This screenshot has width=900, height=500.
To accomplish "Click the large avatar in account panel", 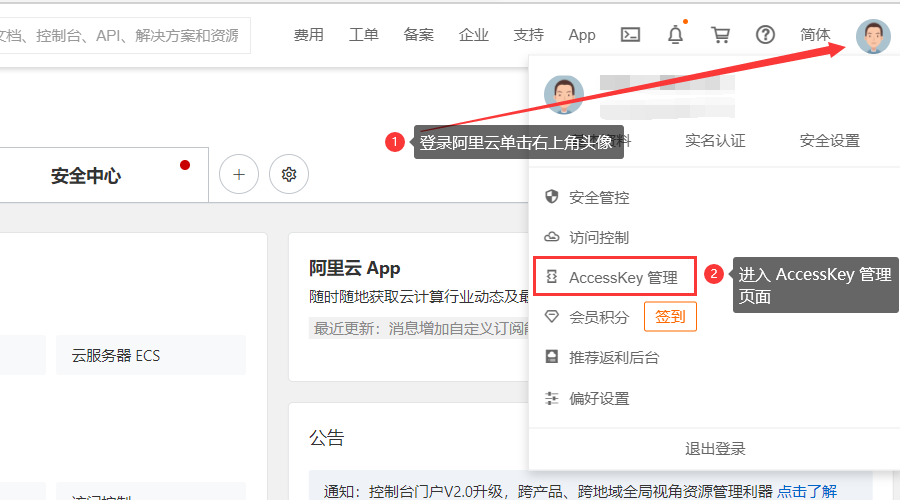I will pyautogui.click(x=564, y=95).
